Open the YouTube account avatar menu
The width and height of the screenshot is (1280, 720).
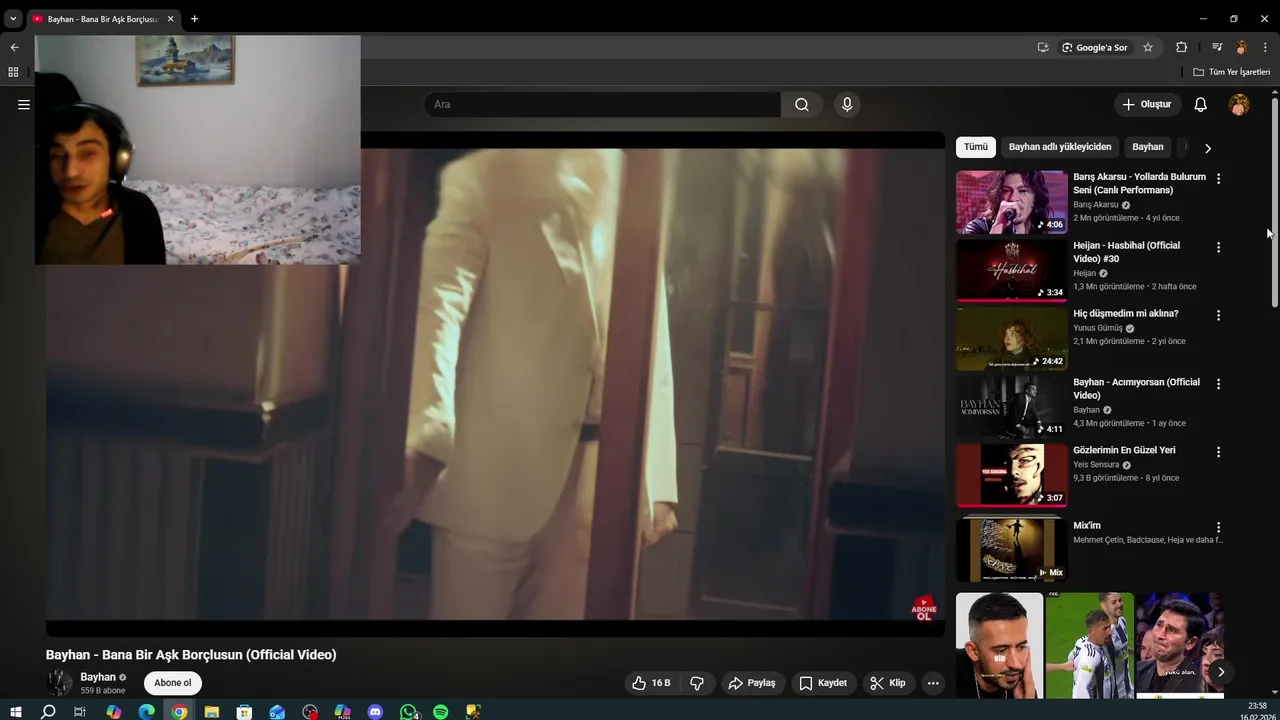[x=1239, y=104]
